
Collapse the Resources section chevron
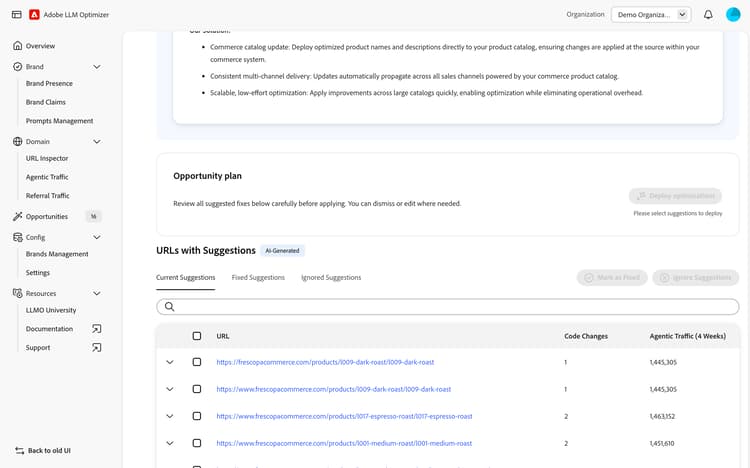97,293
